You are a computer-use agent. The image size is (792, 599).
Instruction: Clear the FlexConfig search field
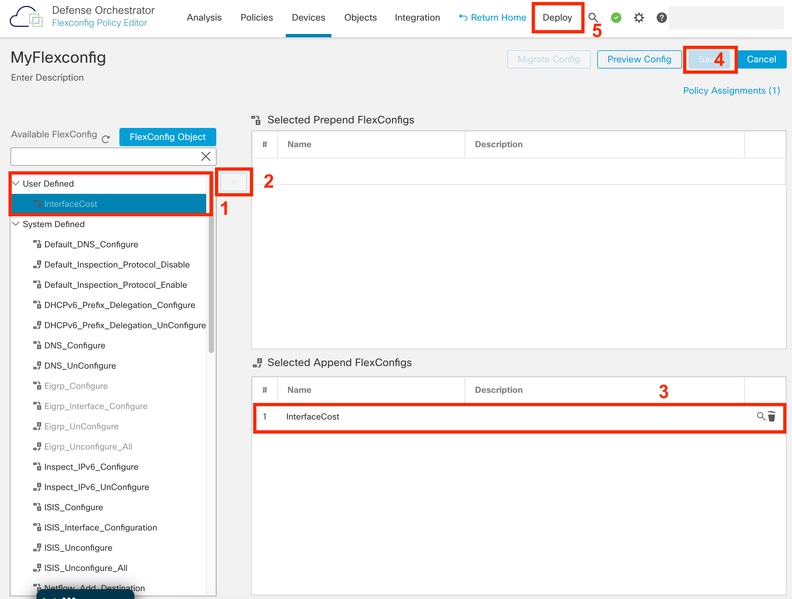(x=206, y=157)
